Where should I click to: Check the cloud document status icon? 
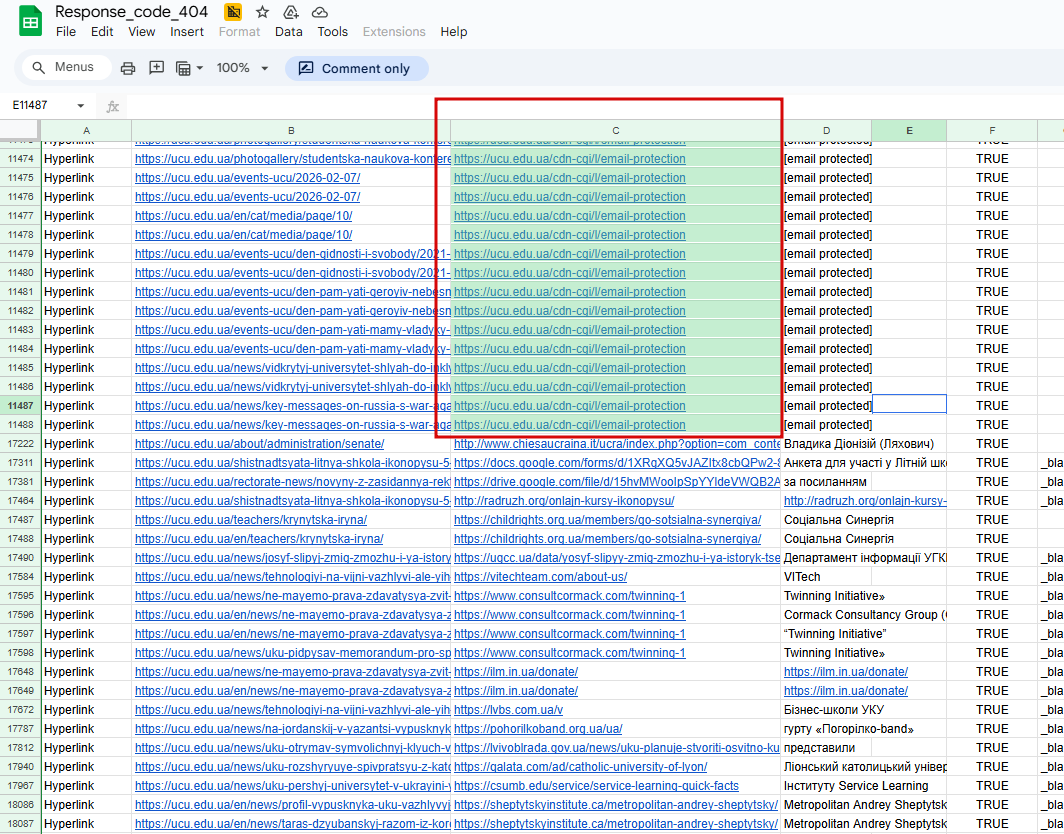(x=320, y=12)
